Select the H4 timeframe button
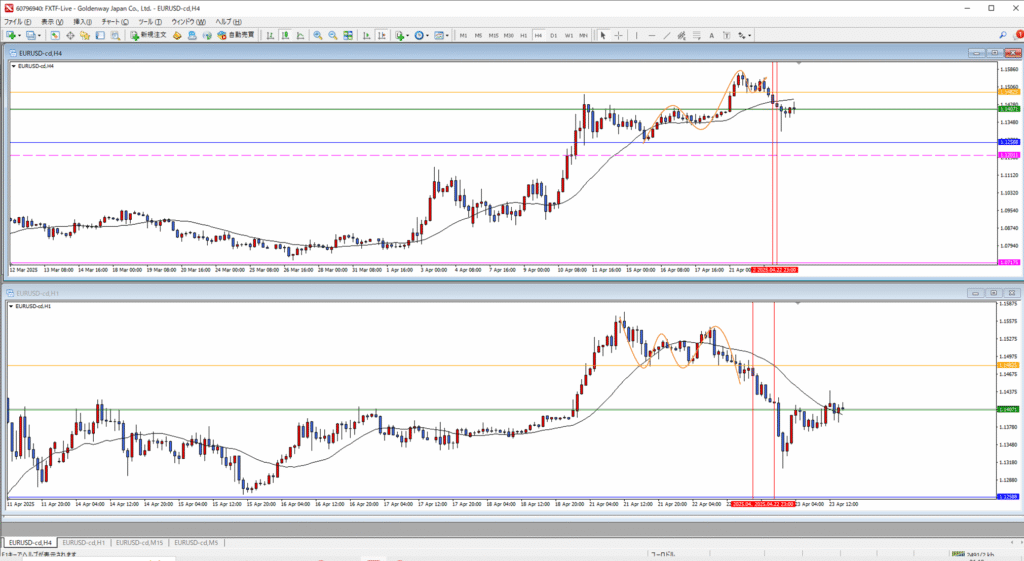This screenshot has height=561, width=1024. point(538,35)
